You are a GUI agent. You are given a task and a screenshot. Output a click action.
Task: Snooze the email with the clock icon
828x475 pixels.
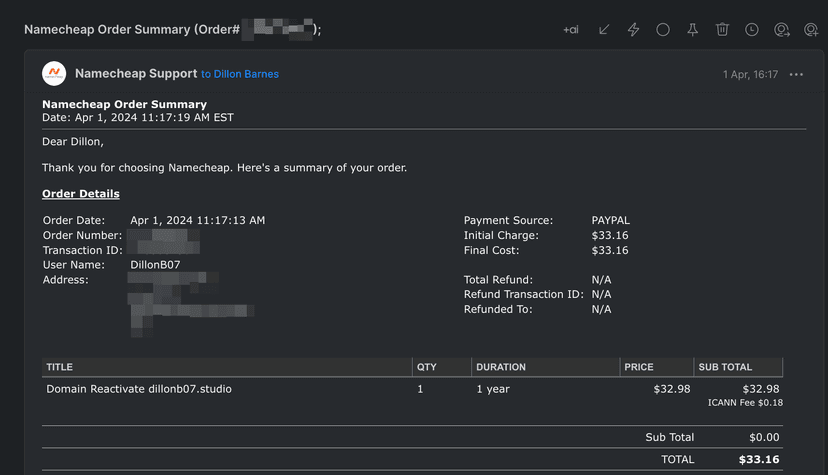tap(752, 30)
